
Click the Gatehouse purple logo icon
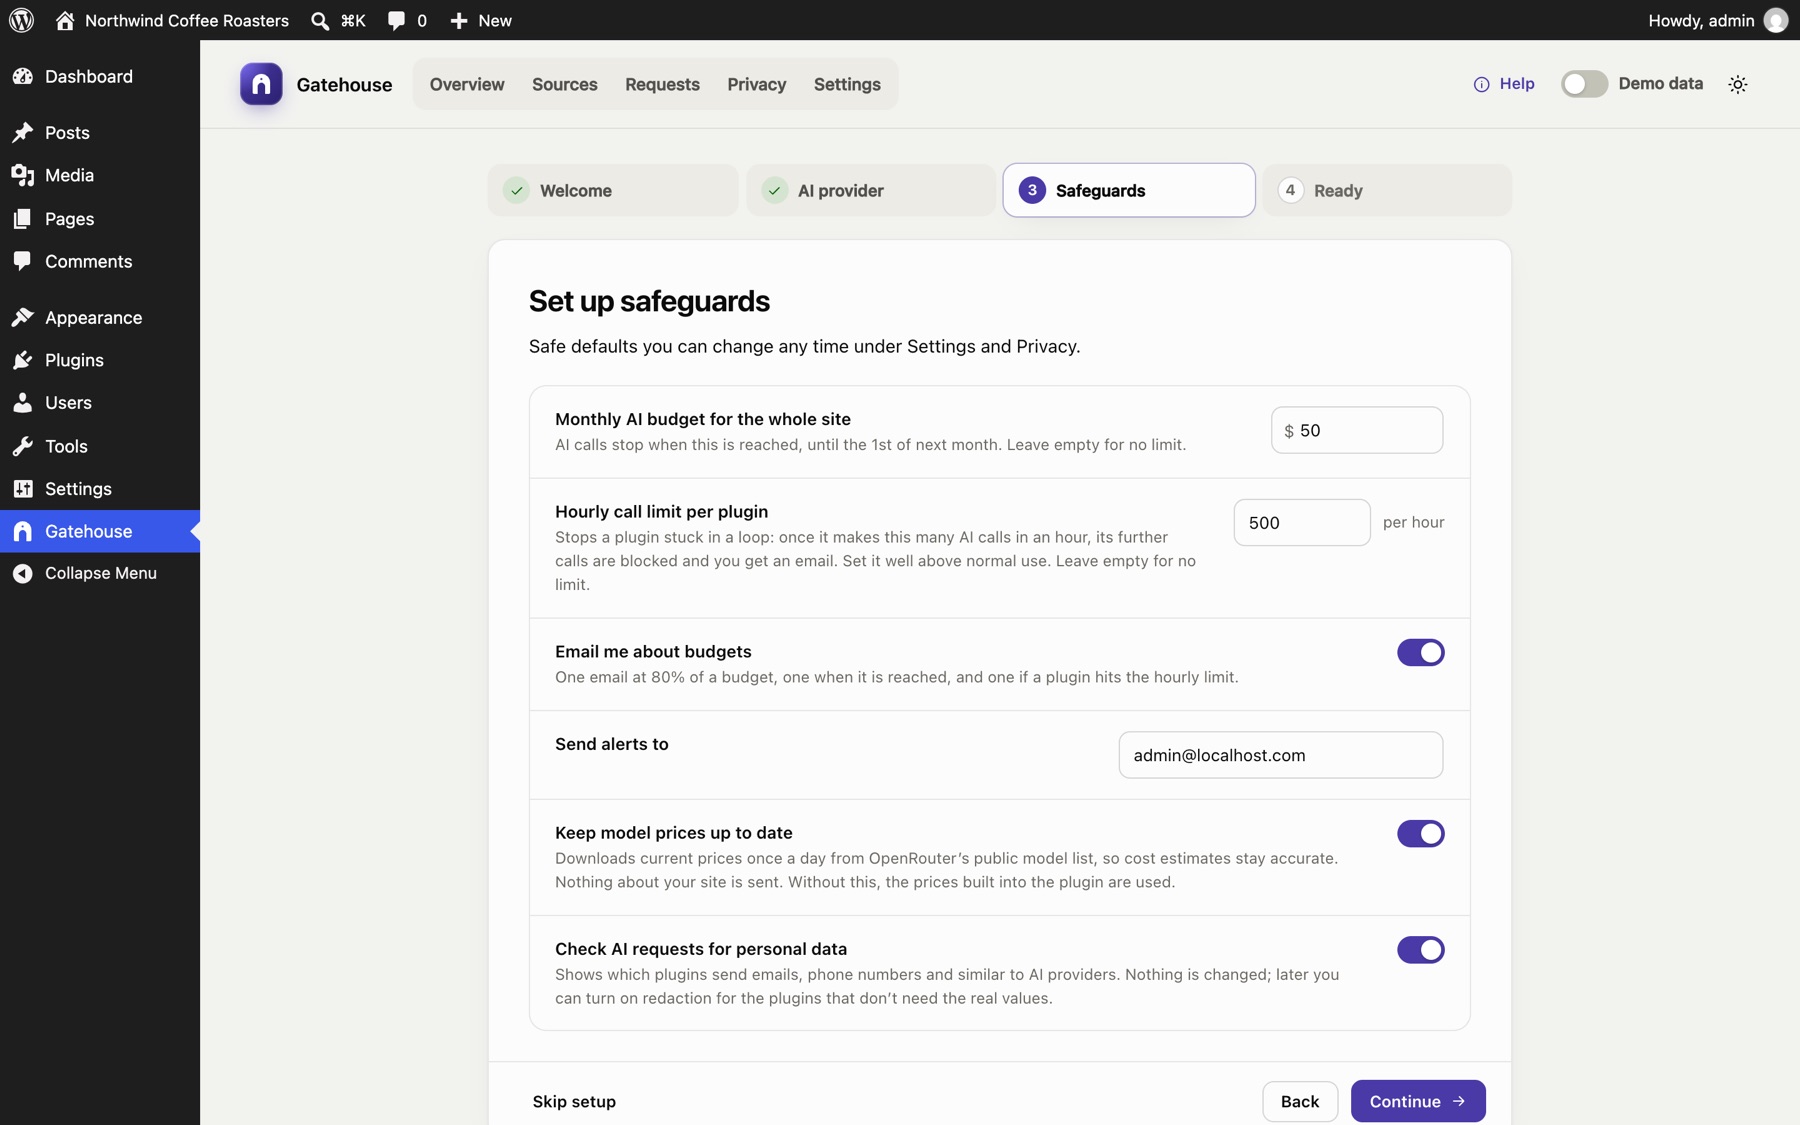click(261, 84)
